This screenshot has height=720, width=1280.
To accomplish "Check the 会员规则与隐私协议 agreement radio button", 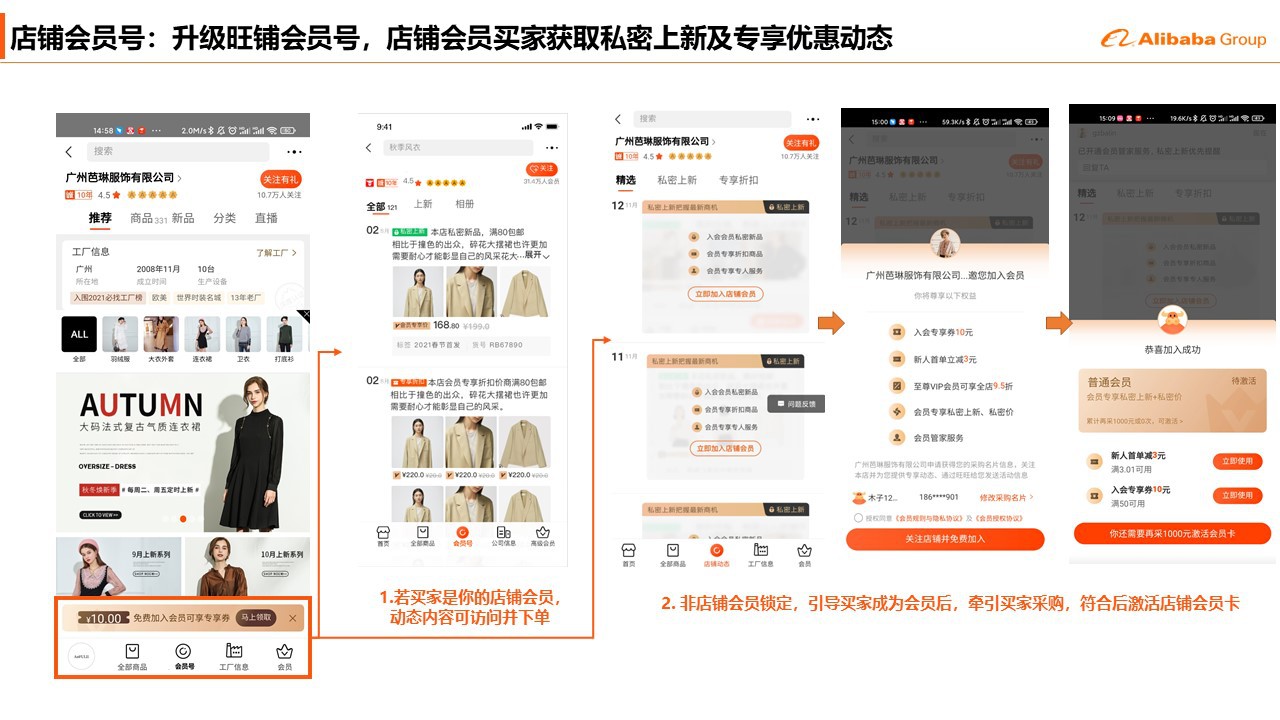I will 858,518.
